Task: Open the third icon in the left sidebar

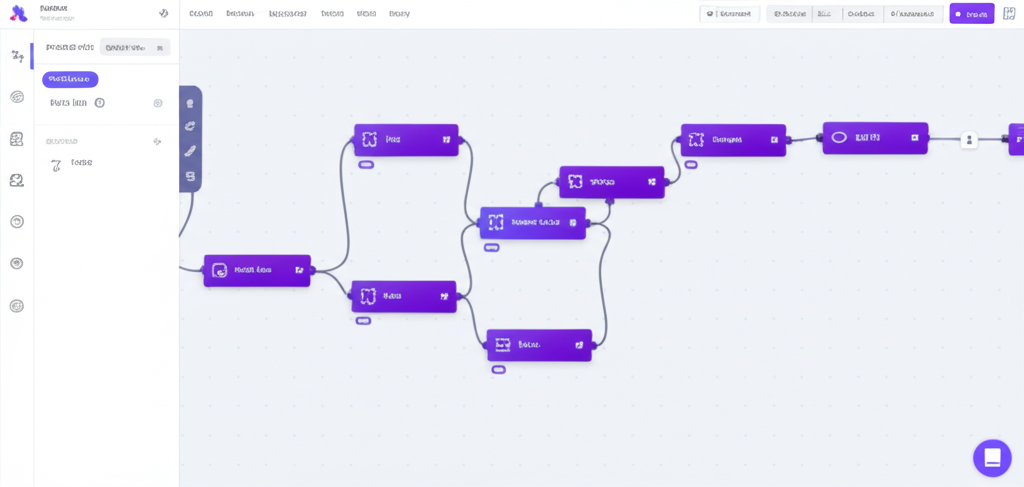Action: (x=17, y=139)
